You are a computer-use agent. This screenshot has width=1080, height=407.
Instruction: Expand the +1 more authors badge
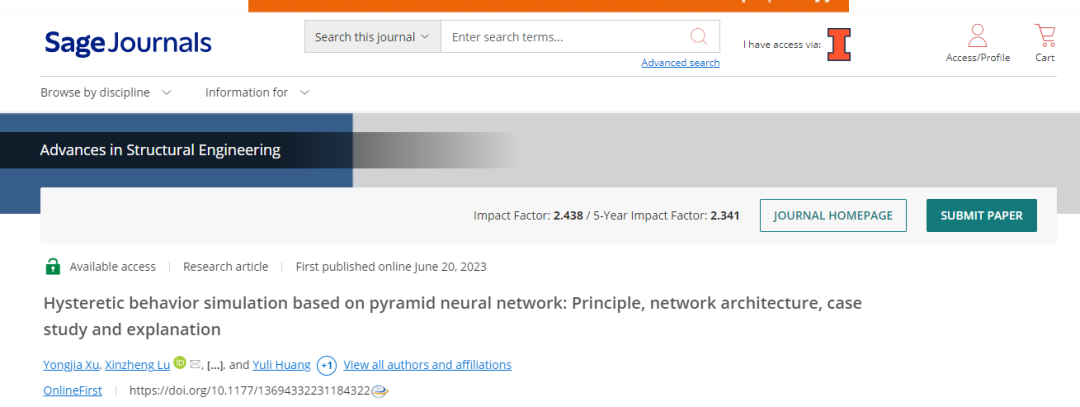click(x=327, y=365)
